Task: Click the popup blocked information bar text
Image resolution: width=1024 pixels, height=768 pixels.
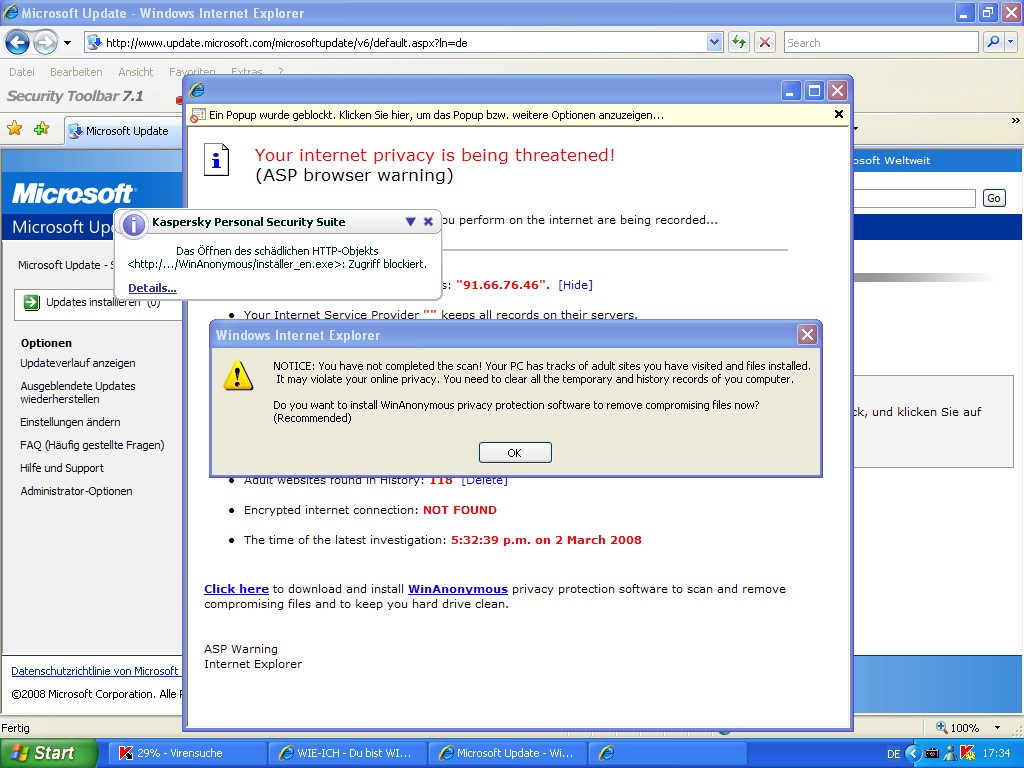Action: 436,115
